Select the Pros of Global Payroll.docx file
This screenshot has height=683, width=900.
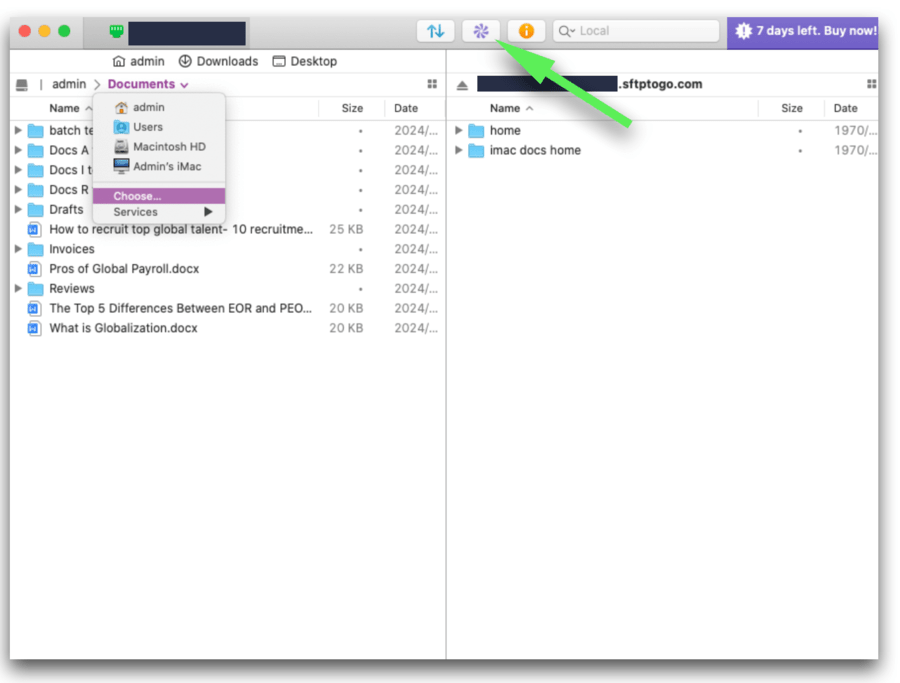123,268
